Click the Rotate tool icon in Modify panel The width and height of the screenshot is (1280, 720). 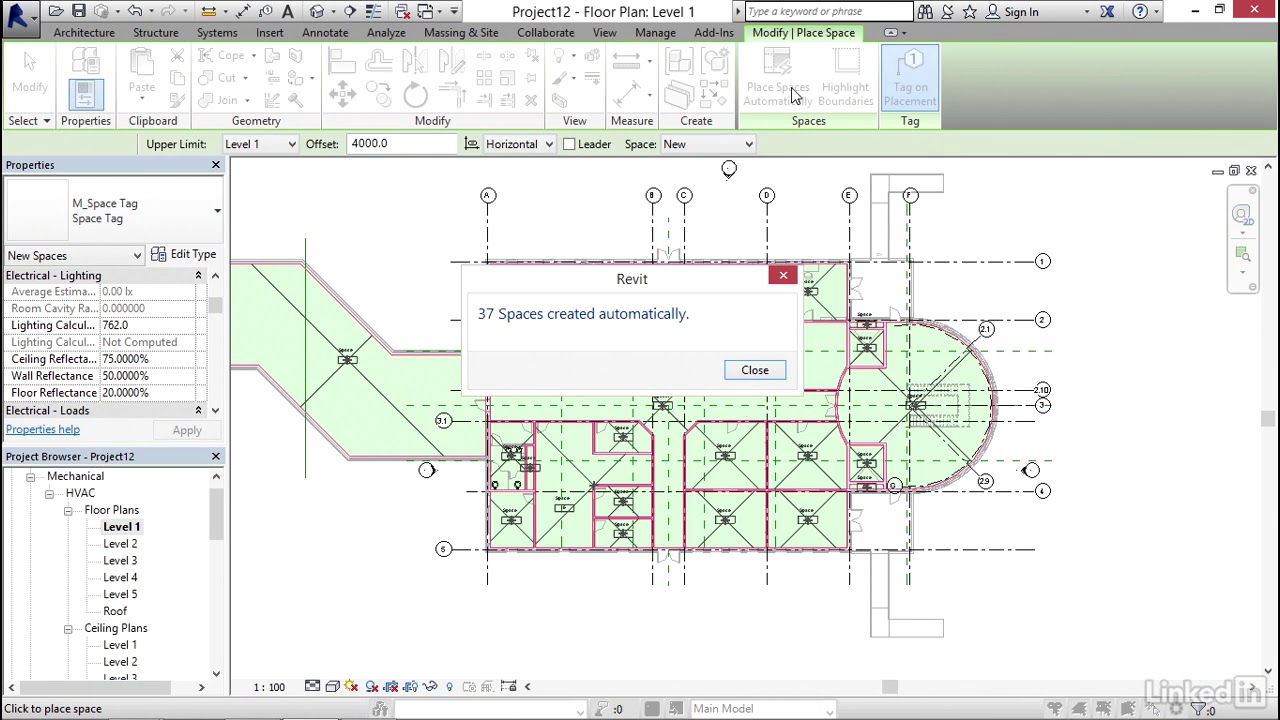coord(415,95)
